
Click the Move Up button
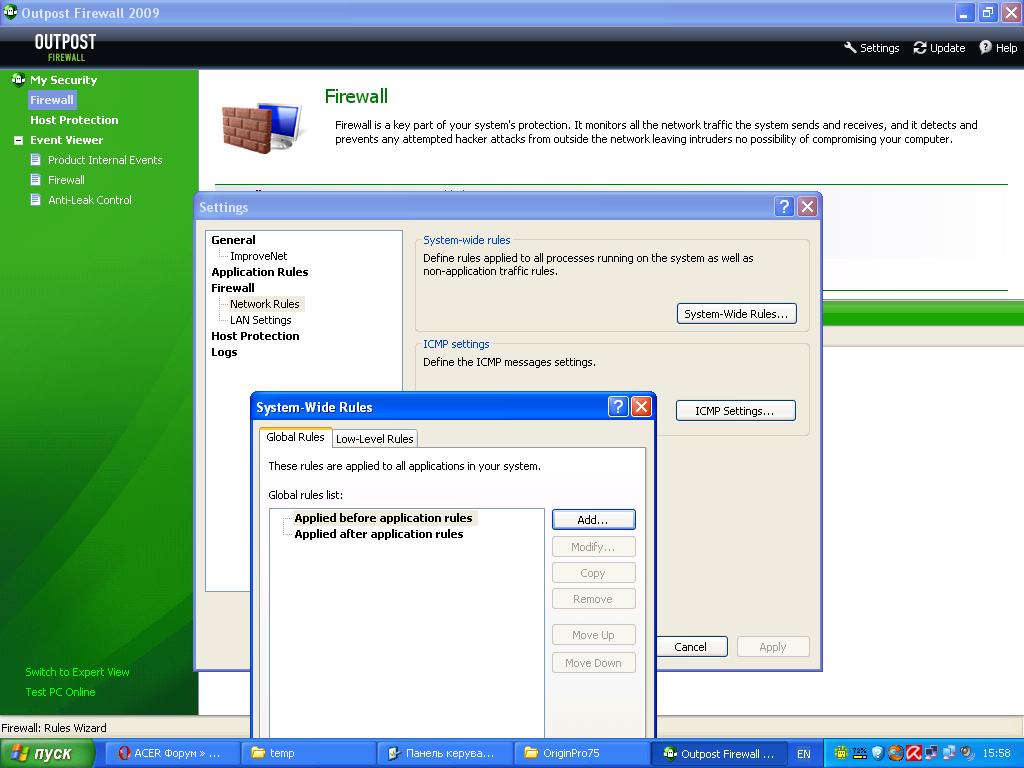coord(593,635)
